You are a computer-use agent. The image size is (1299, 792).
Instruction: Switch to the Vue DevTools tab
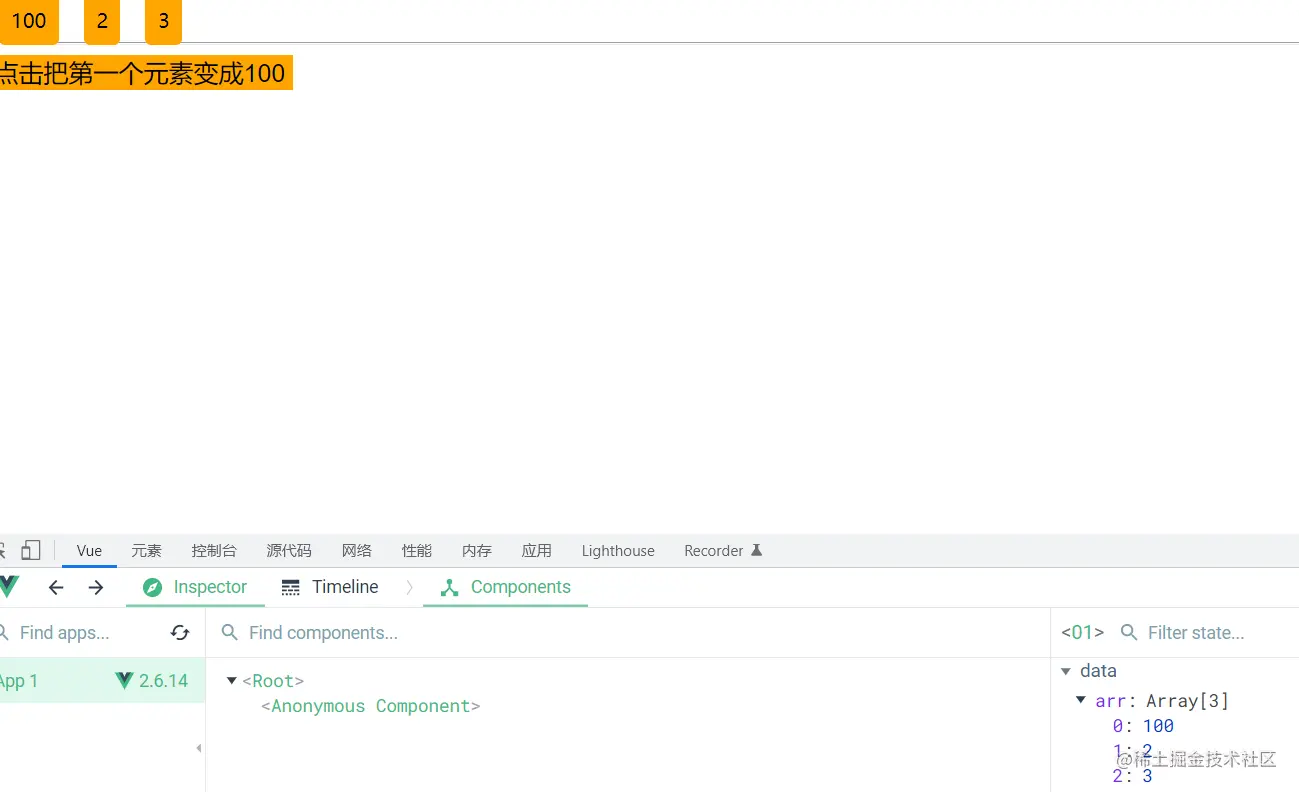click(89, 551)
